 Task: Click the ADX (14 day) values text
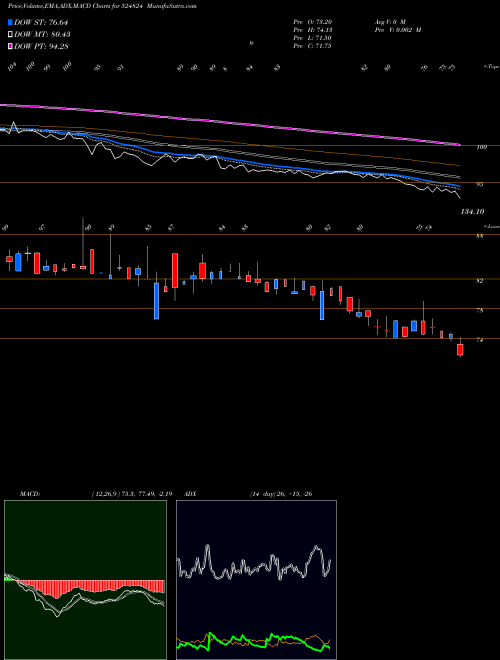(x=281, y=494)
